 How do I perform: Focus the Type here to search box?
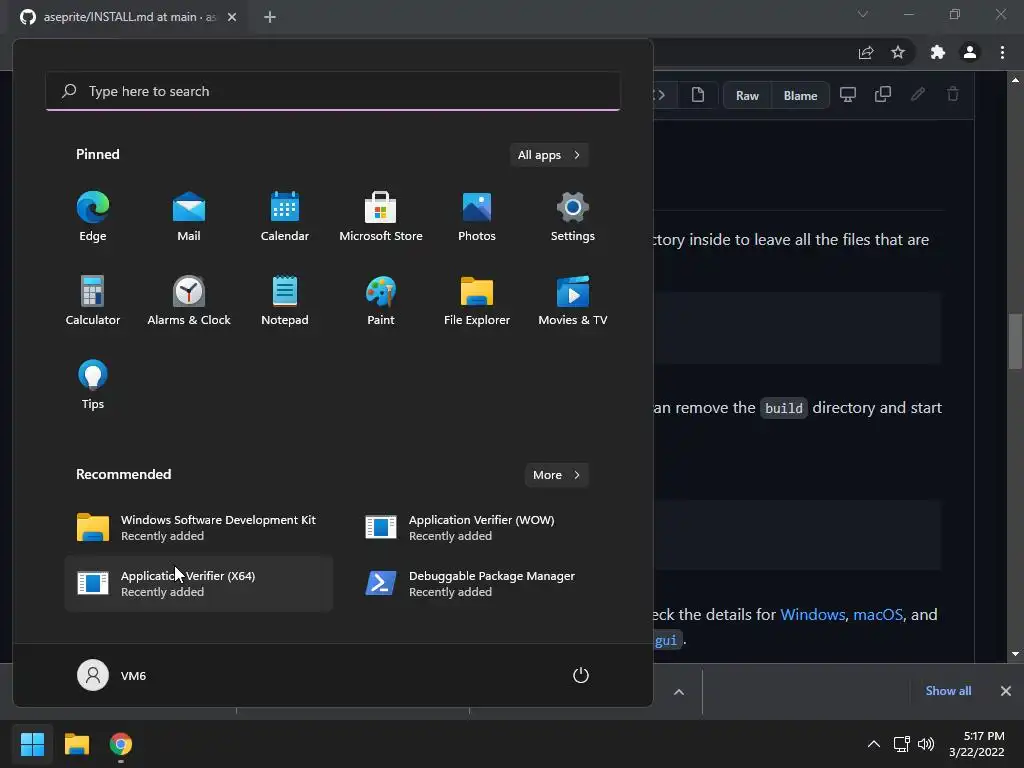pos(333,91)
